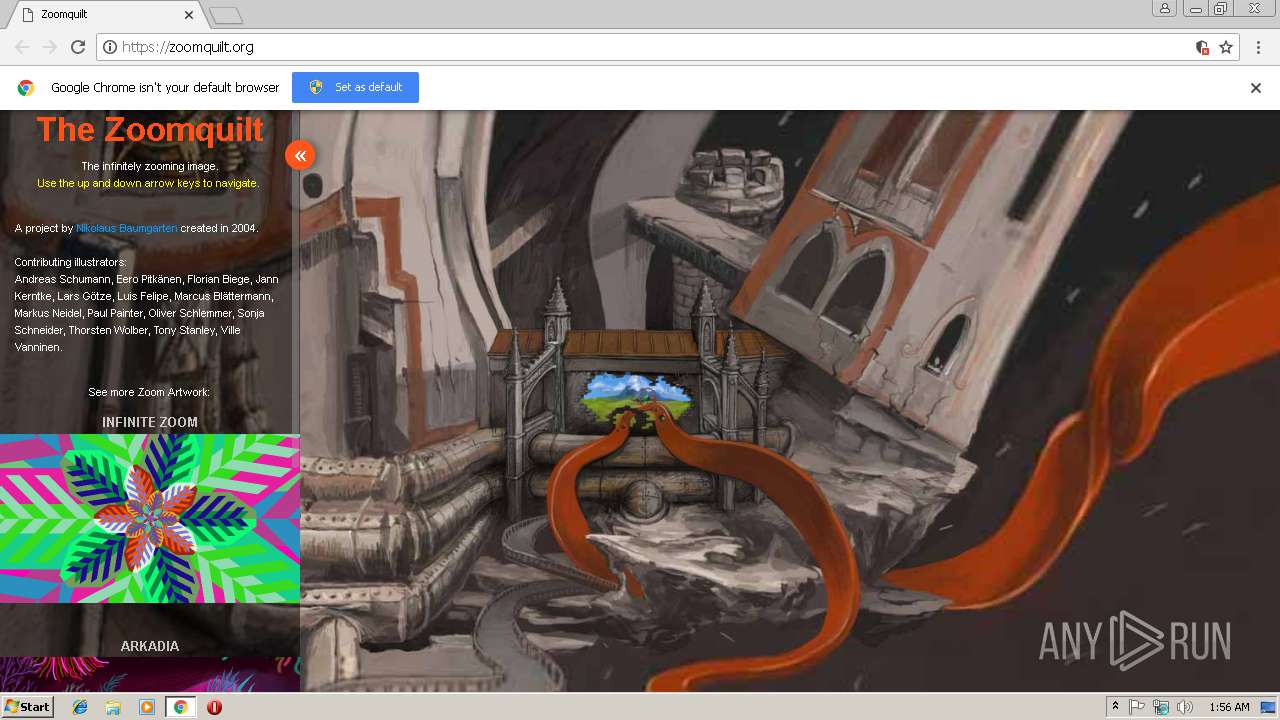Open the INFINITE ZOOM artwork thumbnail
The width and height of the screenshot is (1280, 720).
point(150,518)
